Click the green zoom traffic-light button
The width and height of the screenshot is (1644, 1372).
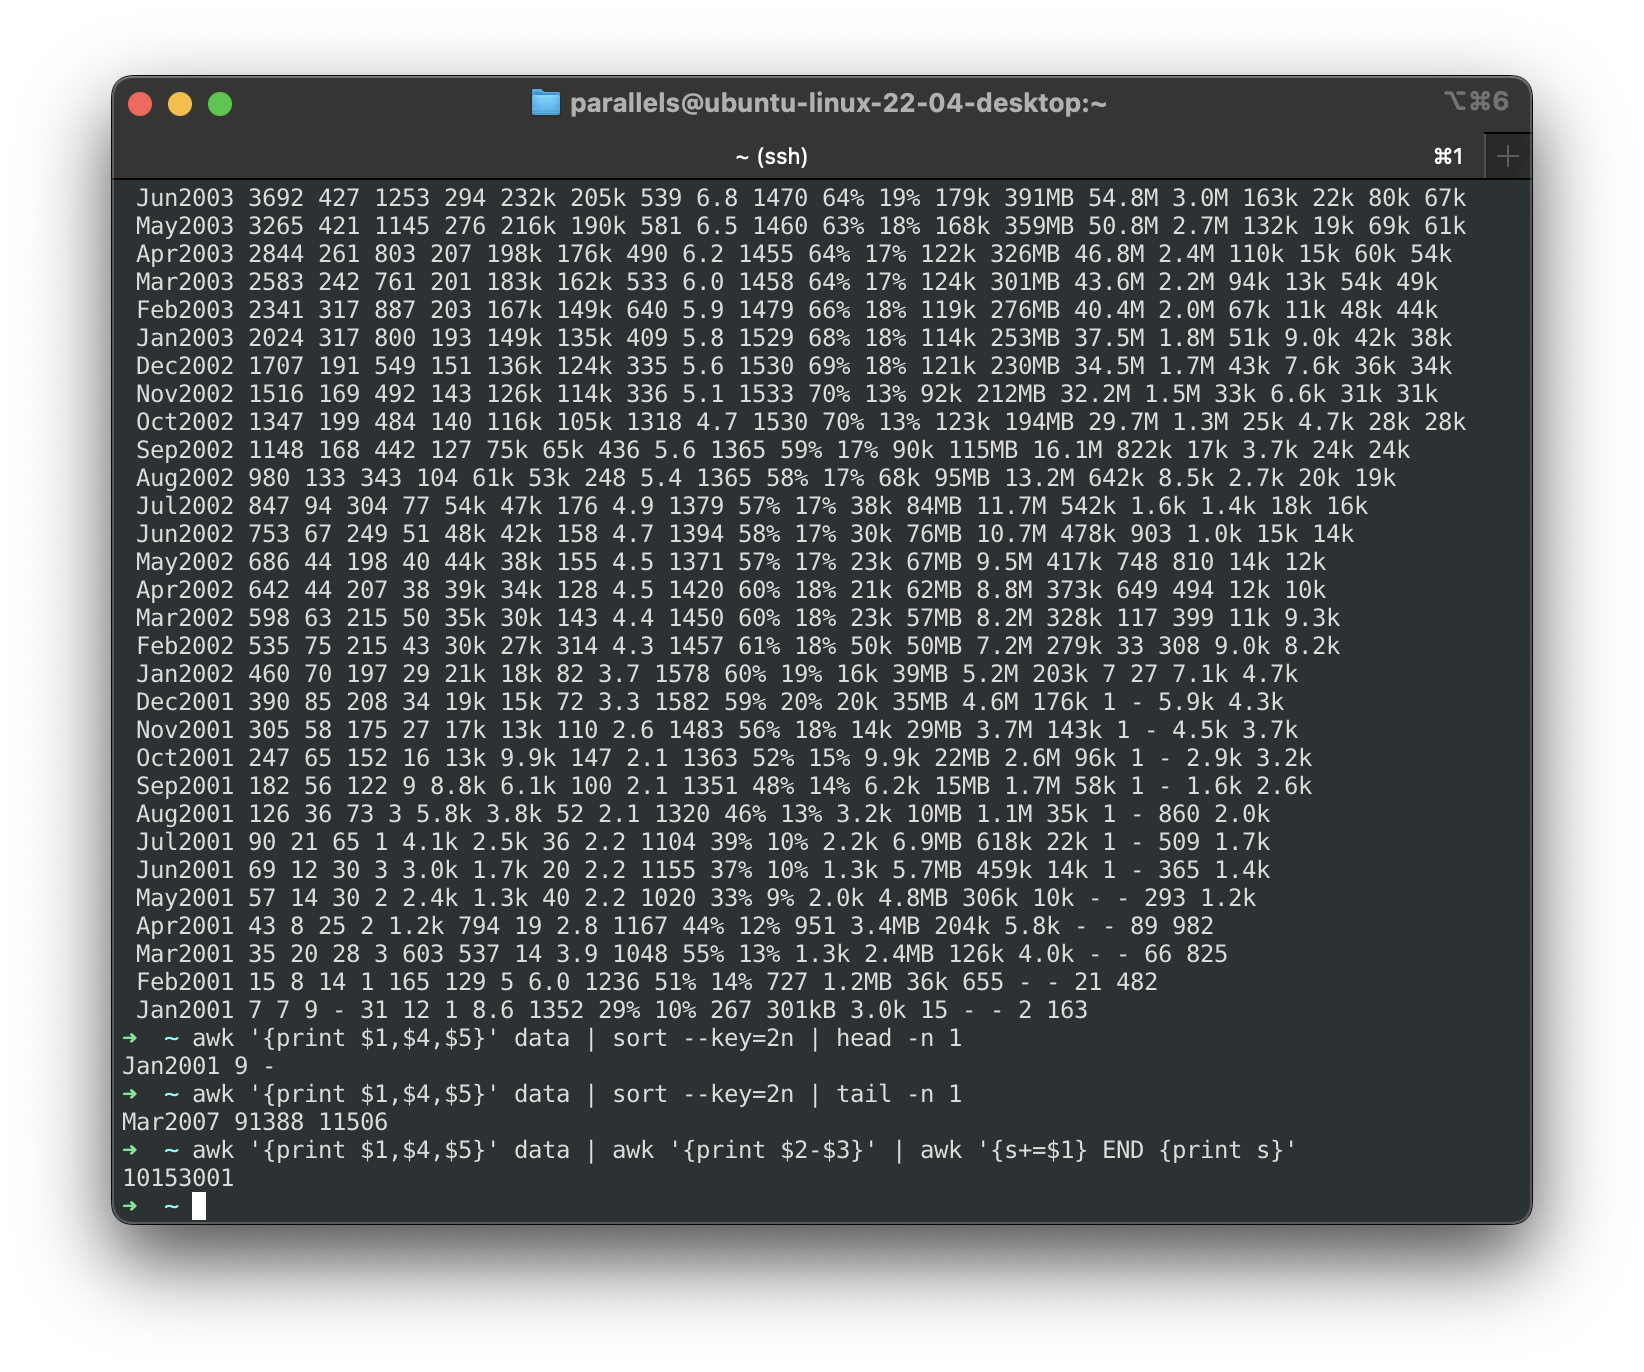tap(220, 102)
